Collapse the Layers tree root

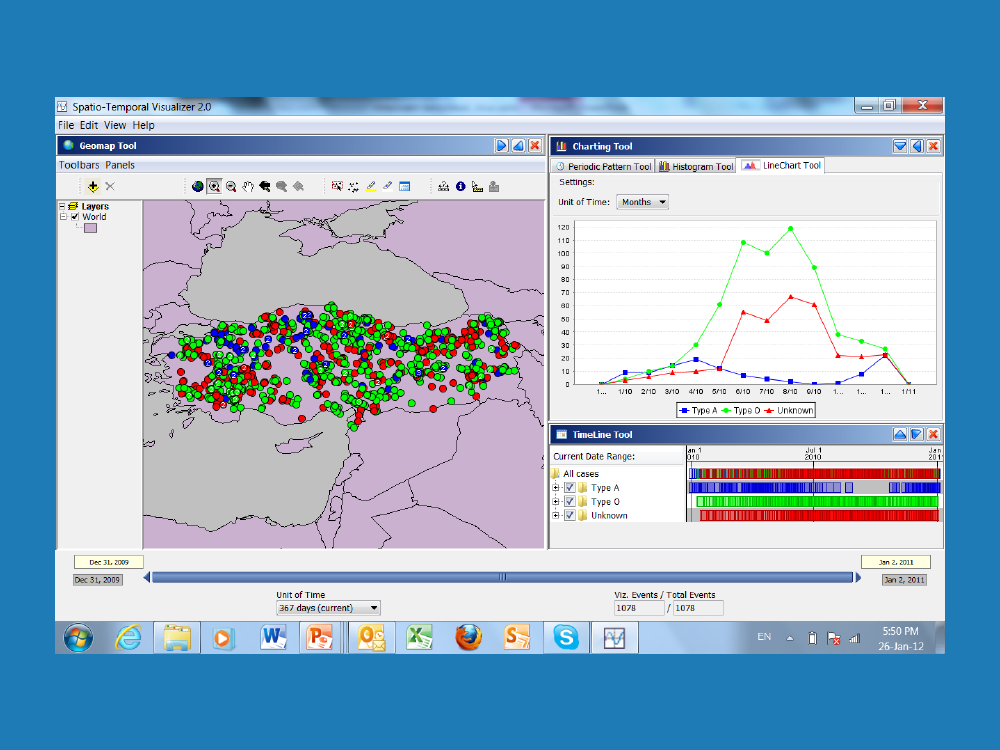tap(62, 207)
